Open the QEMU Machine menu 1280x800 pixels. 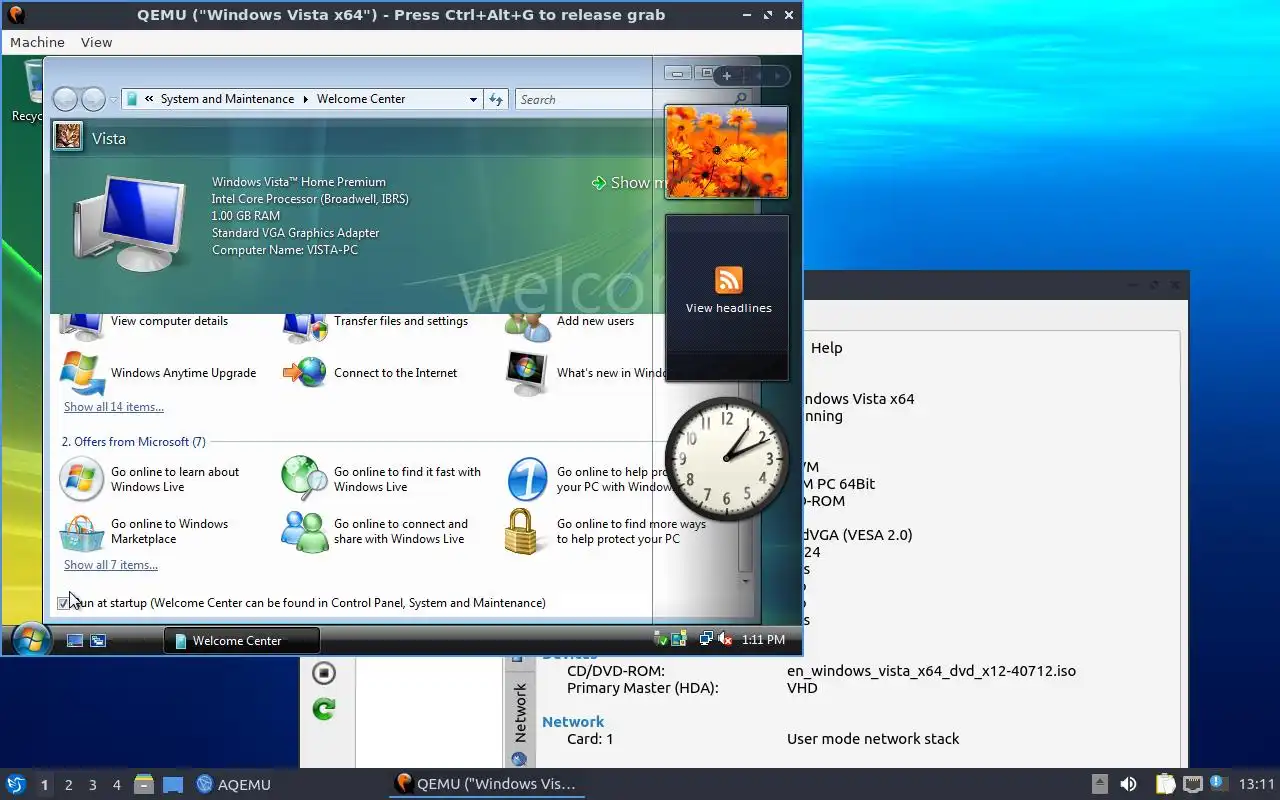point(37,42)
